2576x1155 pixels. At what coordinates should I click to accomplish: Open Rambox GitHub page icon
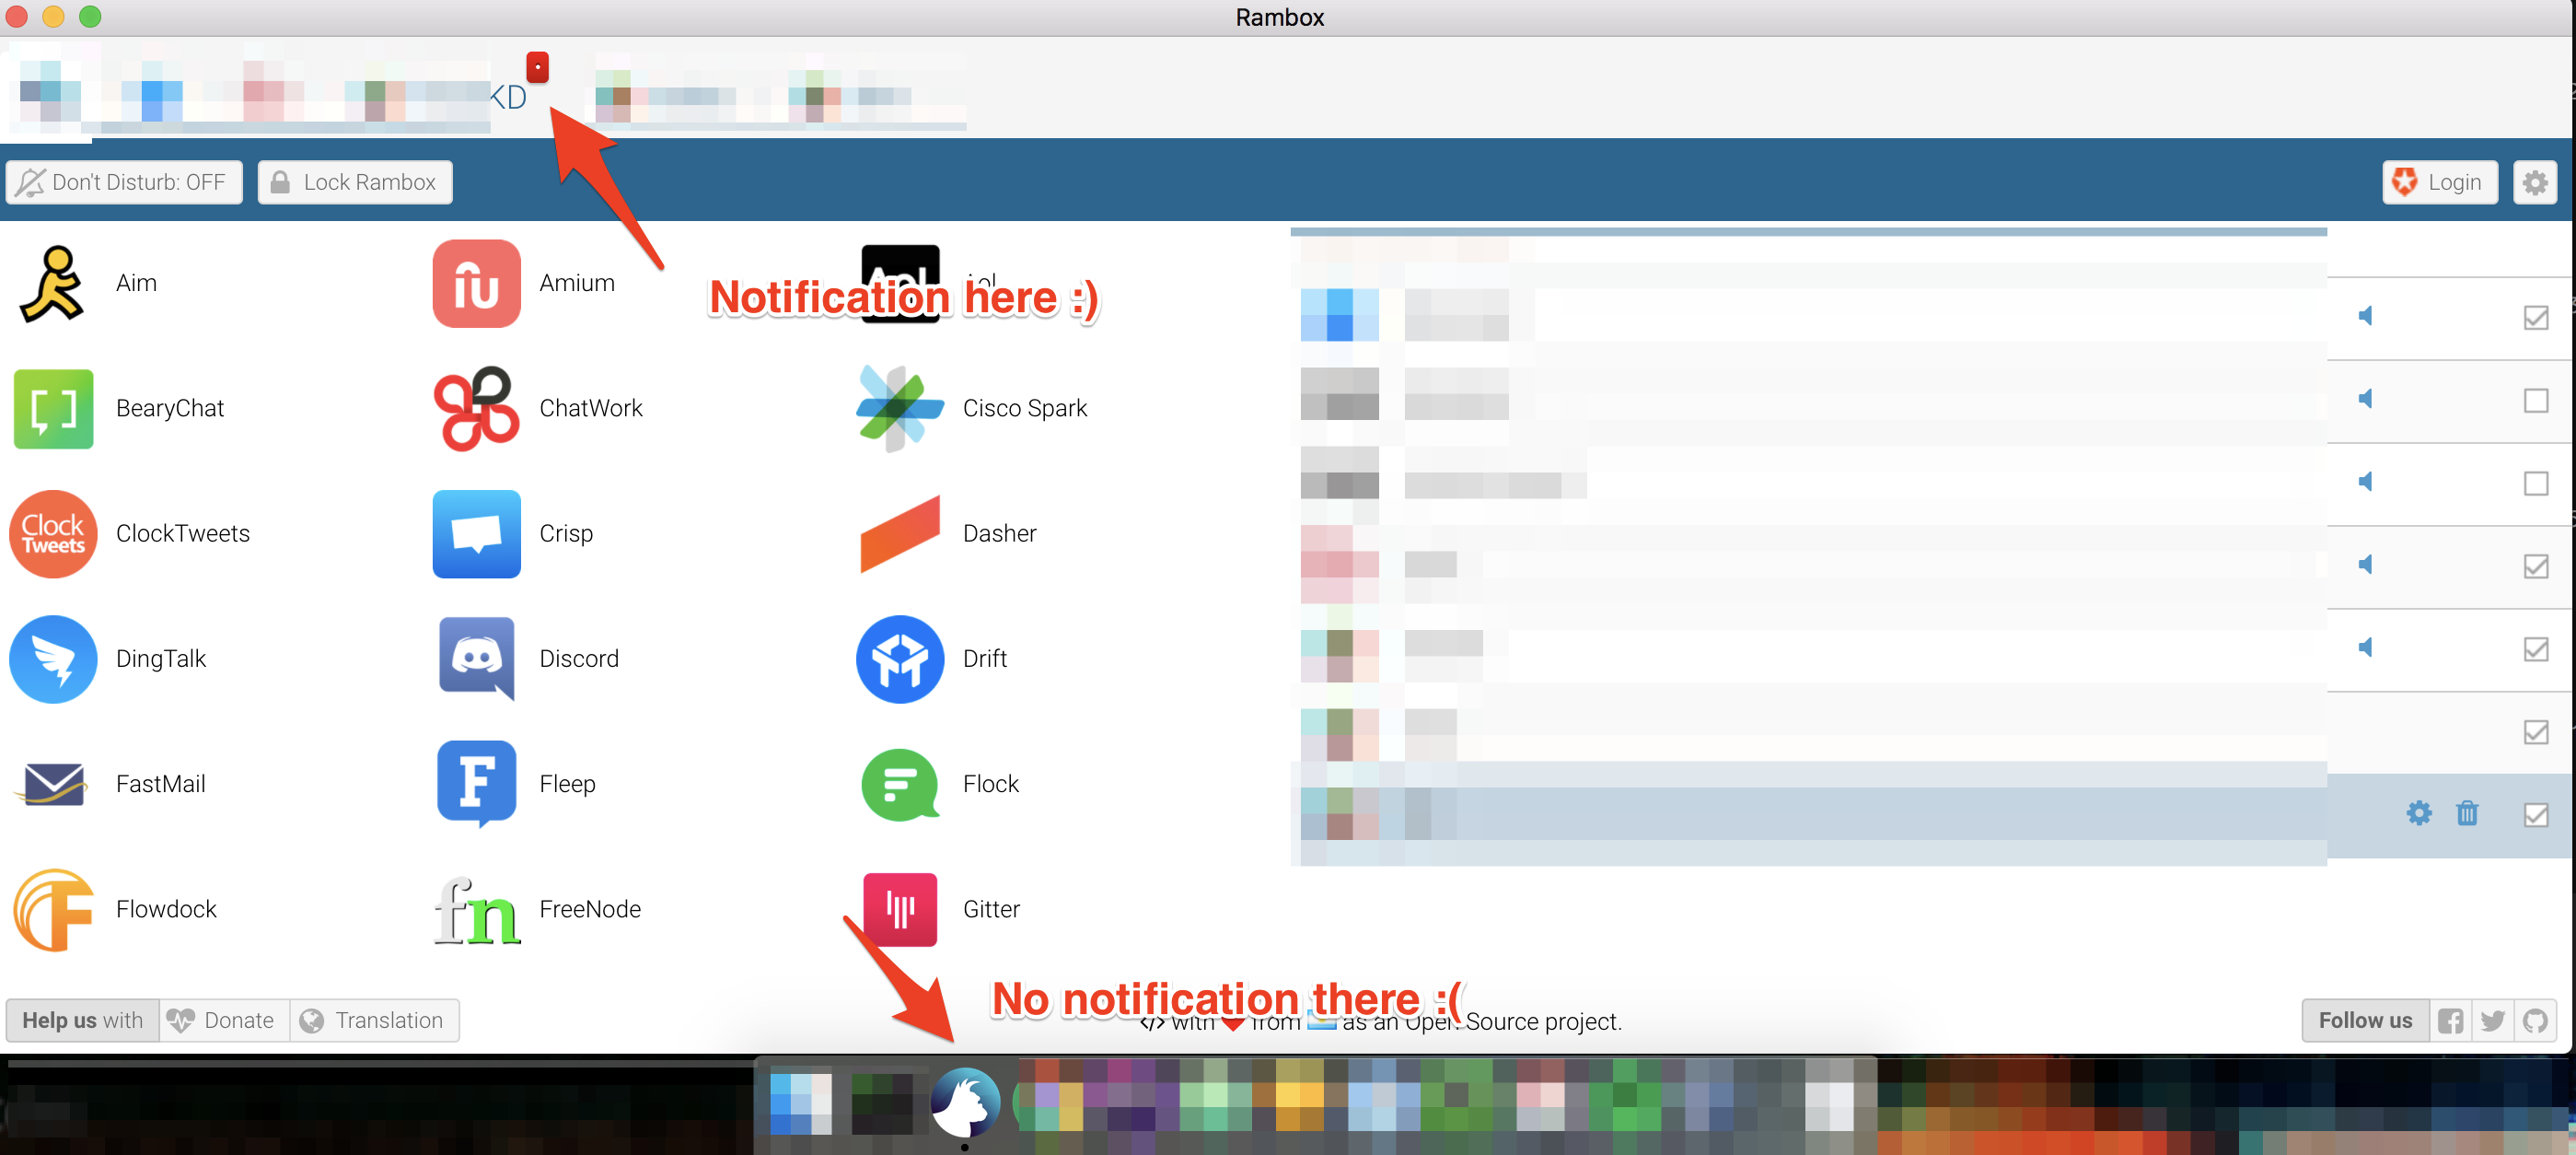pos(2534,1020)
